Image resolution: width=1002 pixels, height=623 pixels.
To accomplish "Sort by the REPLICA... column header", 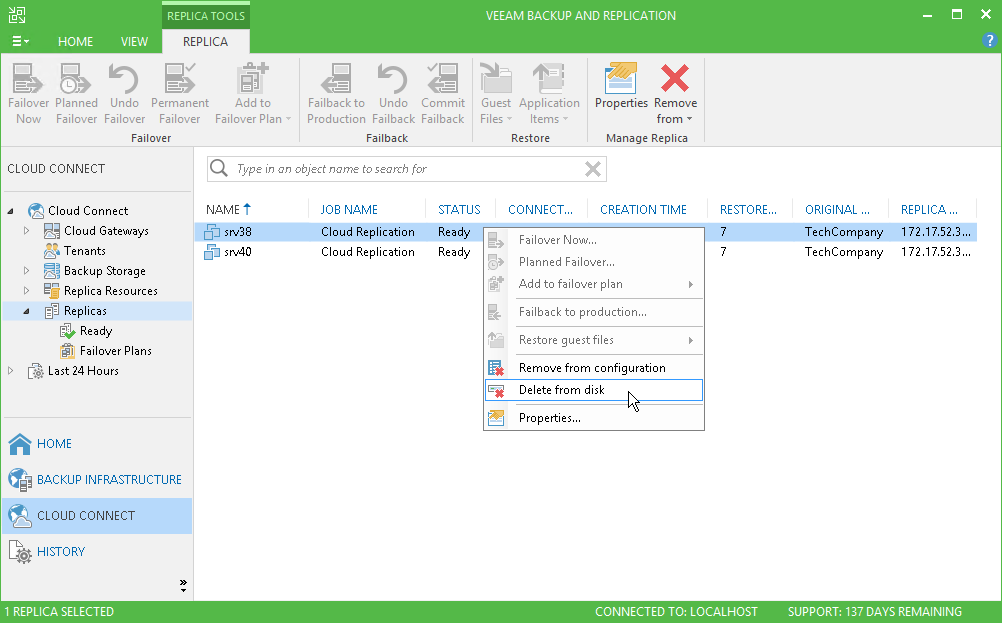I will [x=929, y=210].
